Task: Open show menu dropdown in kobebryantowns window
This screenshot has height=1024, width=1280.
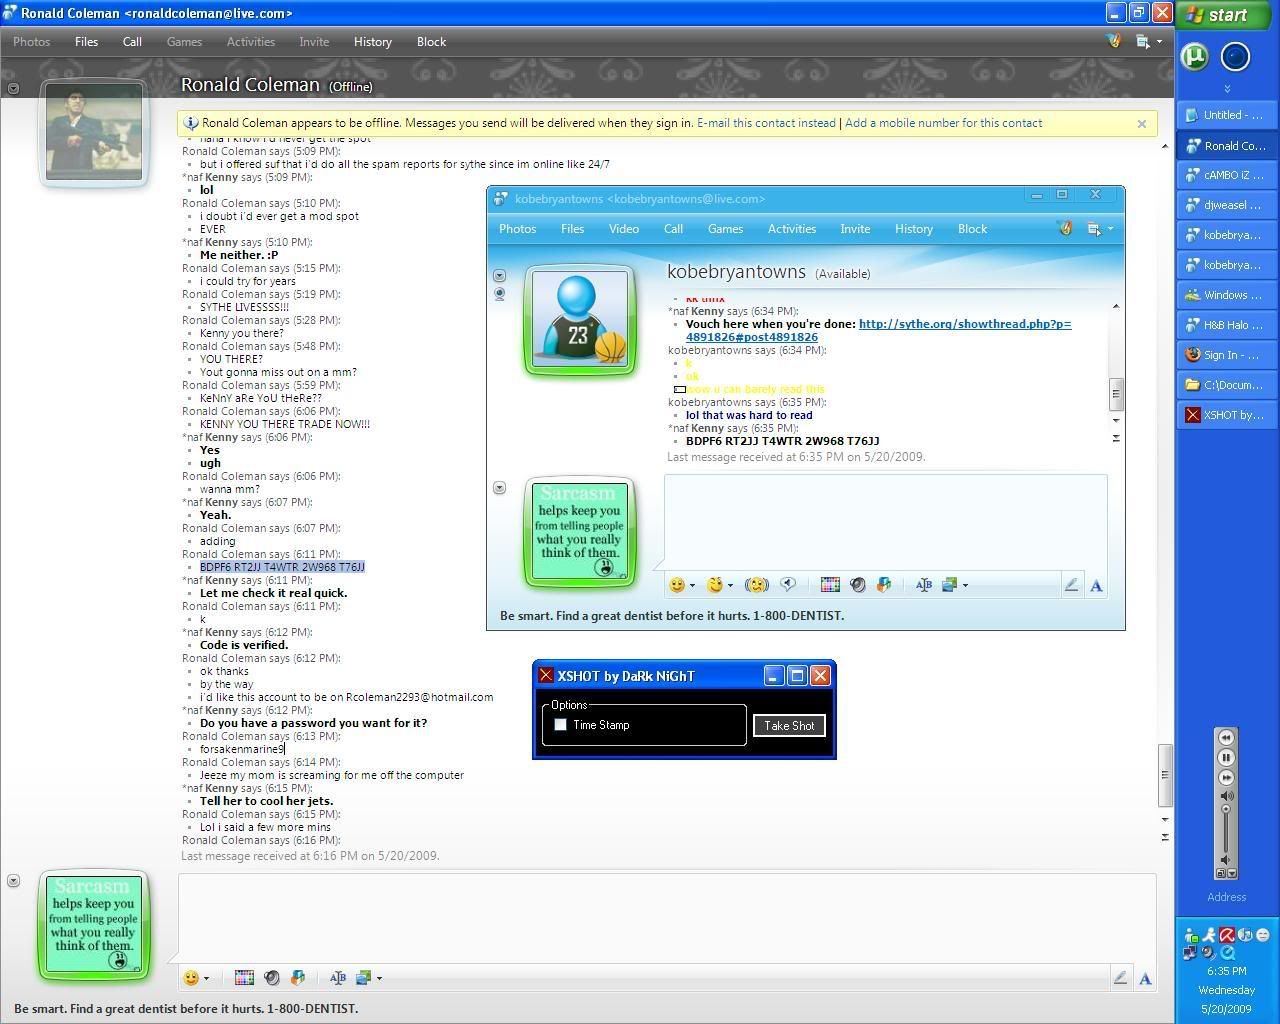Action: click(x=1099, y=229)
